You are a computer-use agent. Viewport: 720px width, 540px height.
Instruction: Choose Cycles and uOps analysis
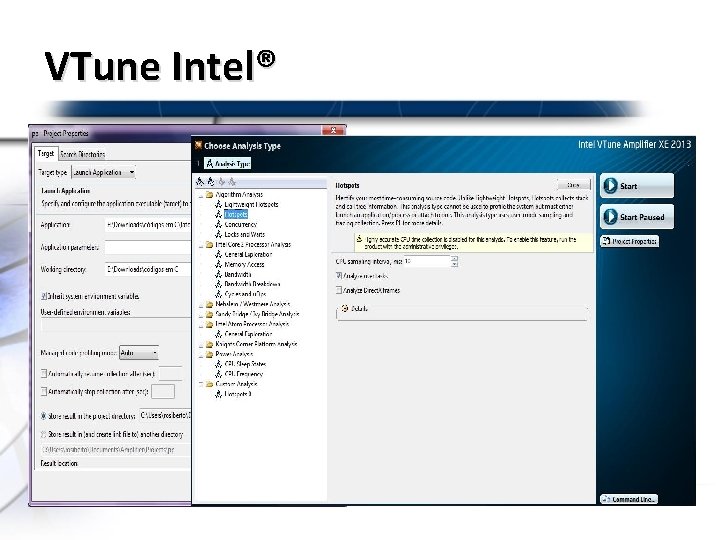[x=245, y=294]
